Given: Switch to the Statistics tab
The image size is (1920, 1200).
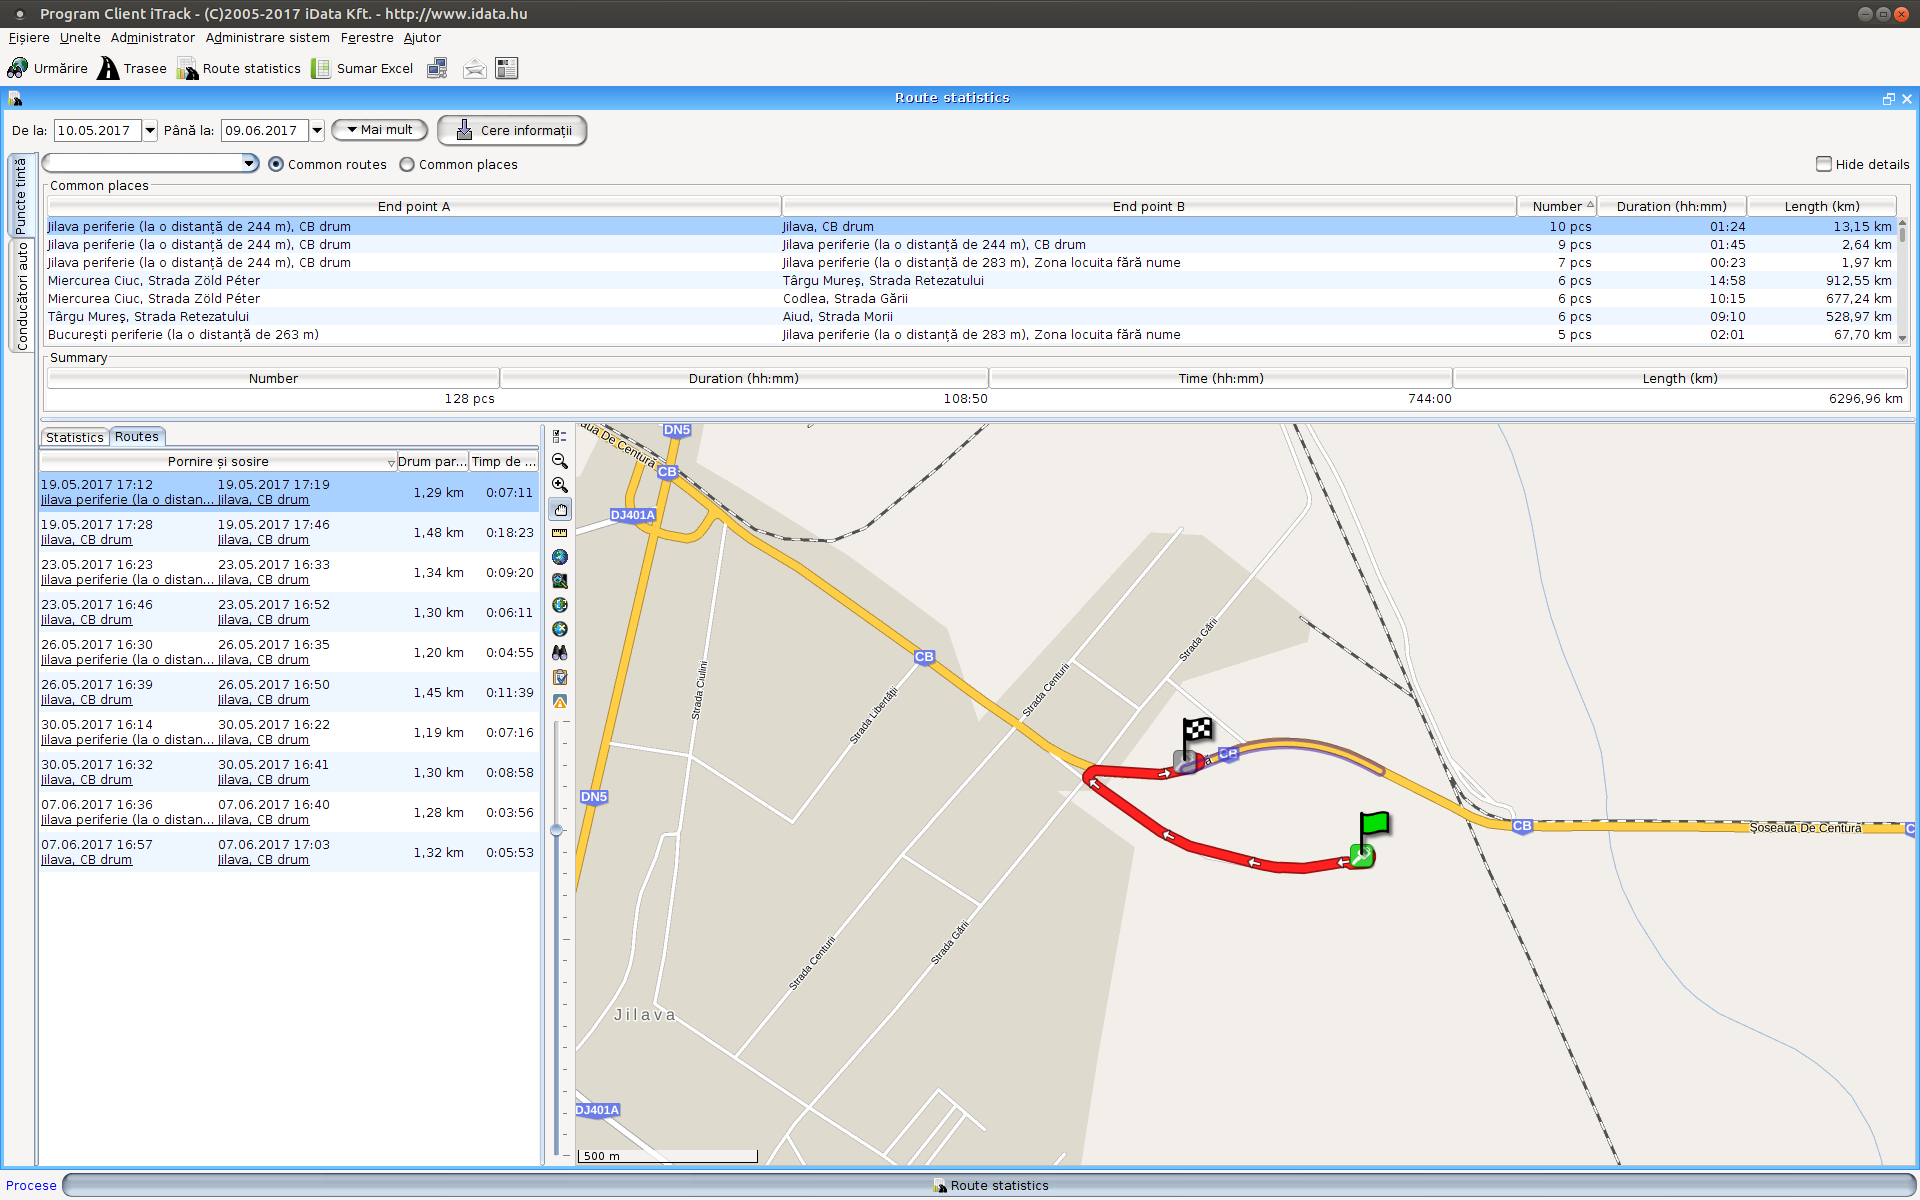Looking at the screenshot, I should pyautogui.click(x=74, y=437).
